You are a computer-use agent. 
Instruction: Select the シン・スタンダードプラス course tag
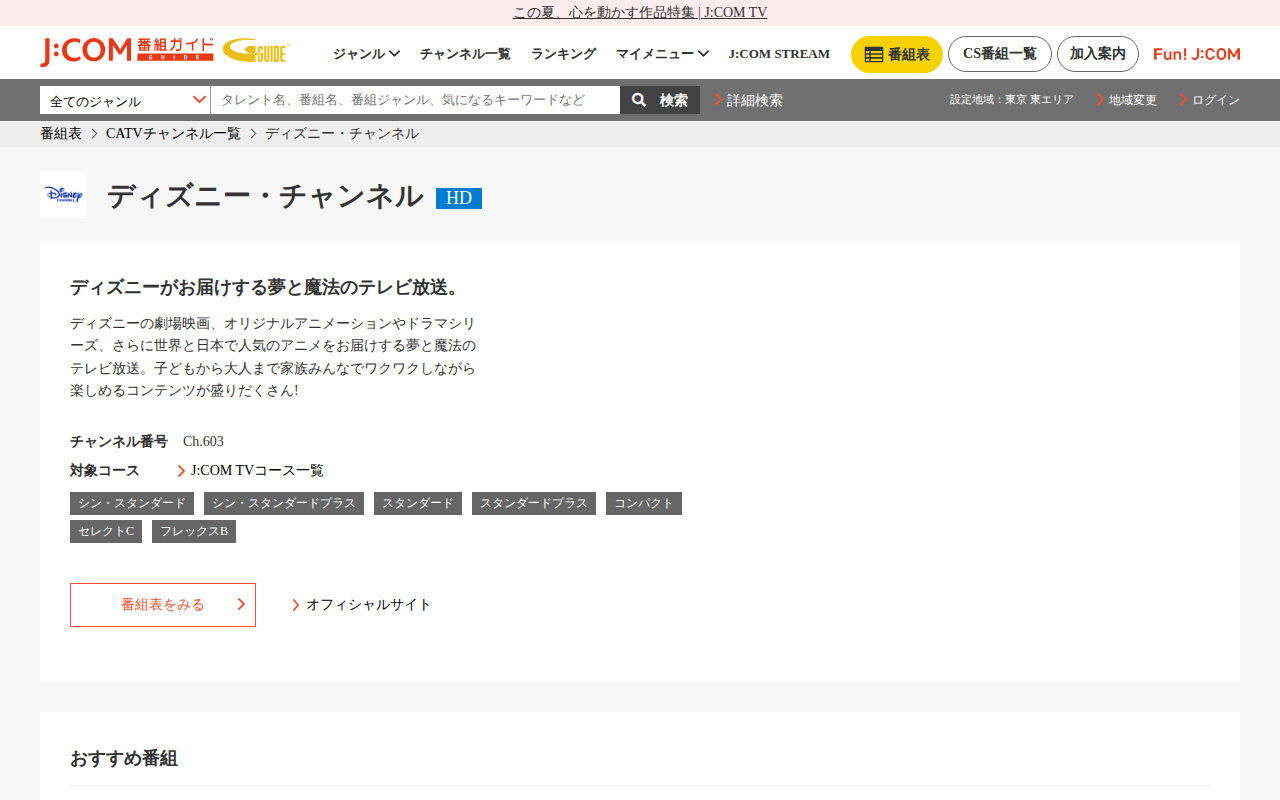284,503
